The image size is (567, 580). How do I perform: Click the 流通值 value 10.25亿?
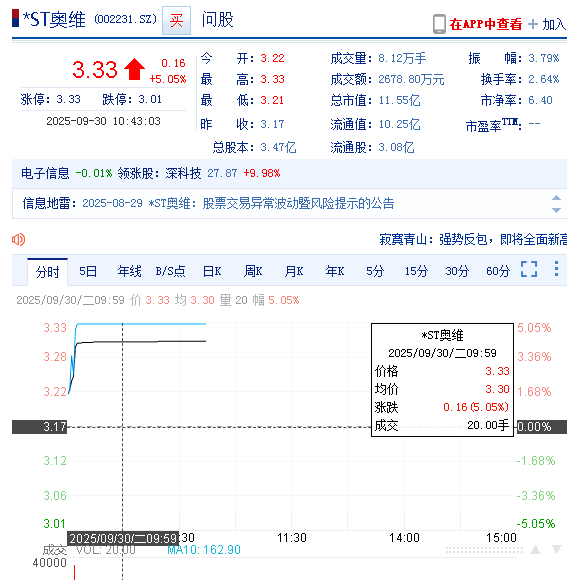click(399, 124)
